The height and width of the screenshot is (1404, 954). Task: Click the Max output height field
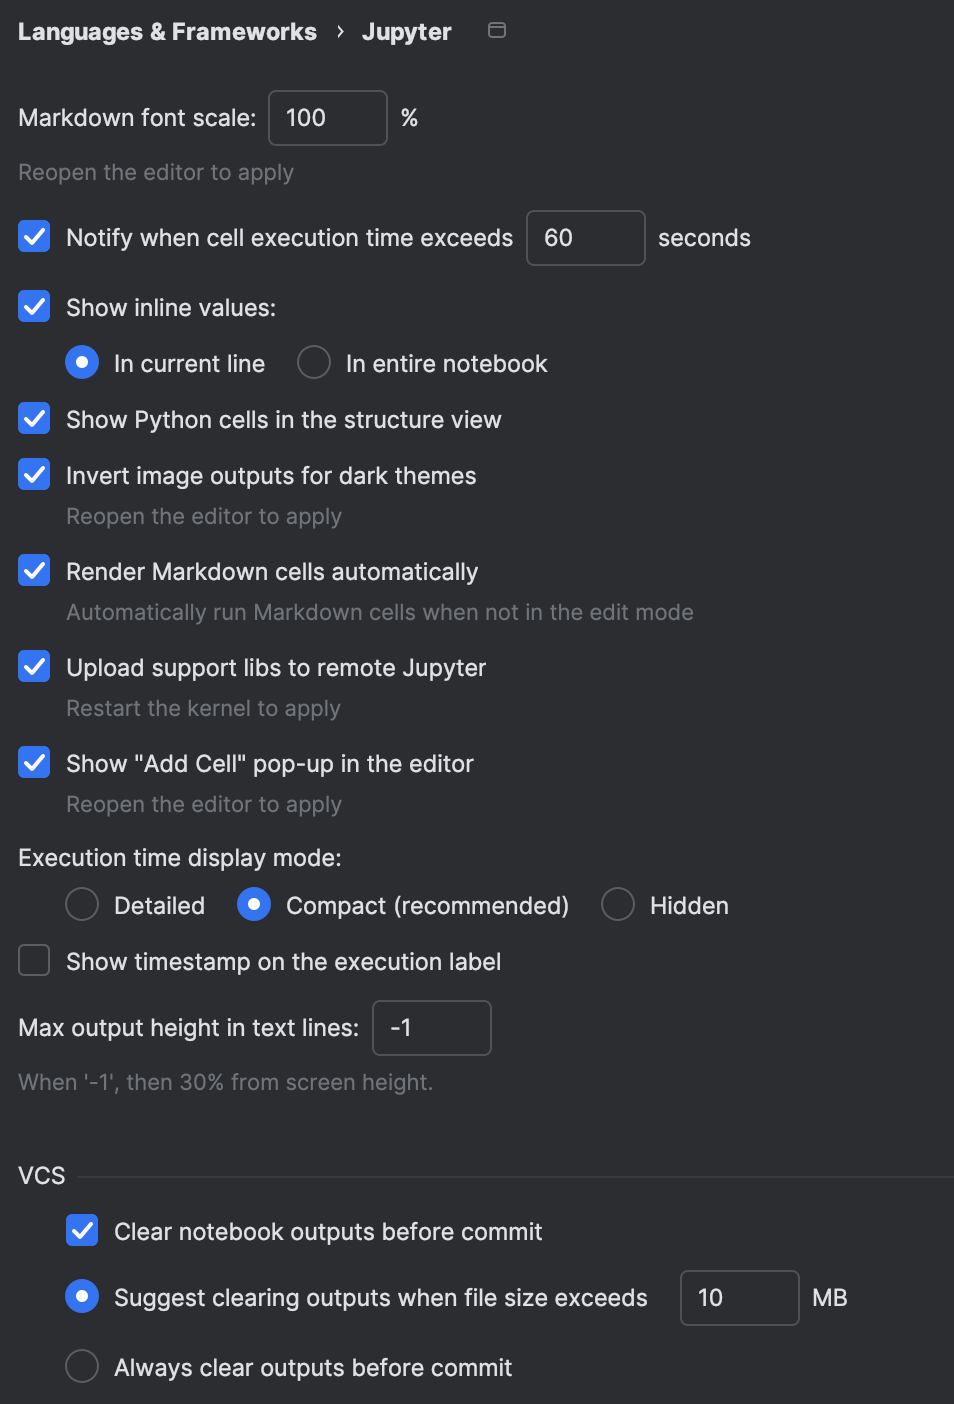click(x=432, y=1028)
